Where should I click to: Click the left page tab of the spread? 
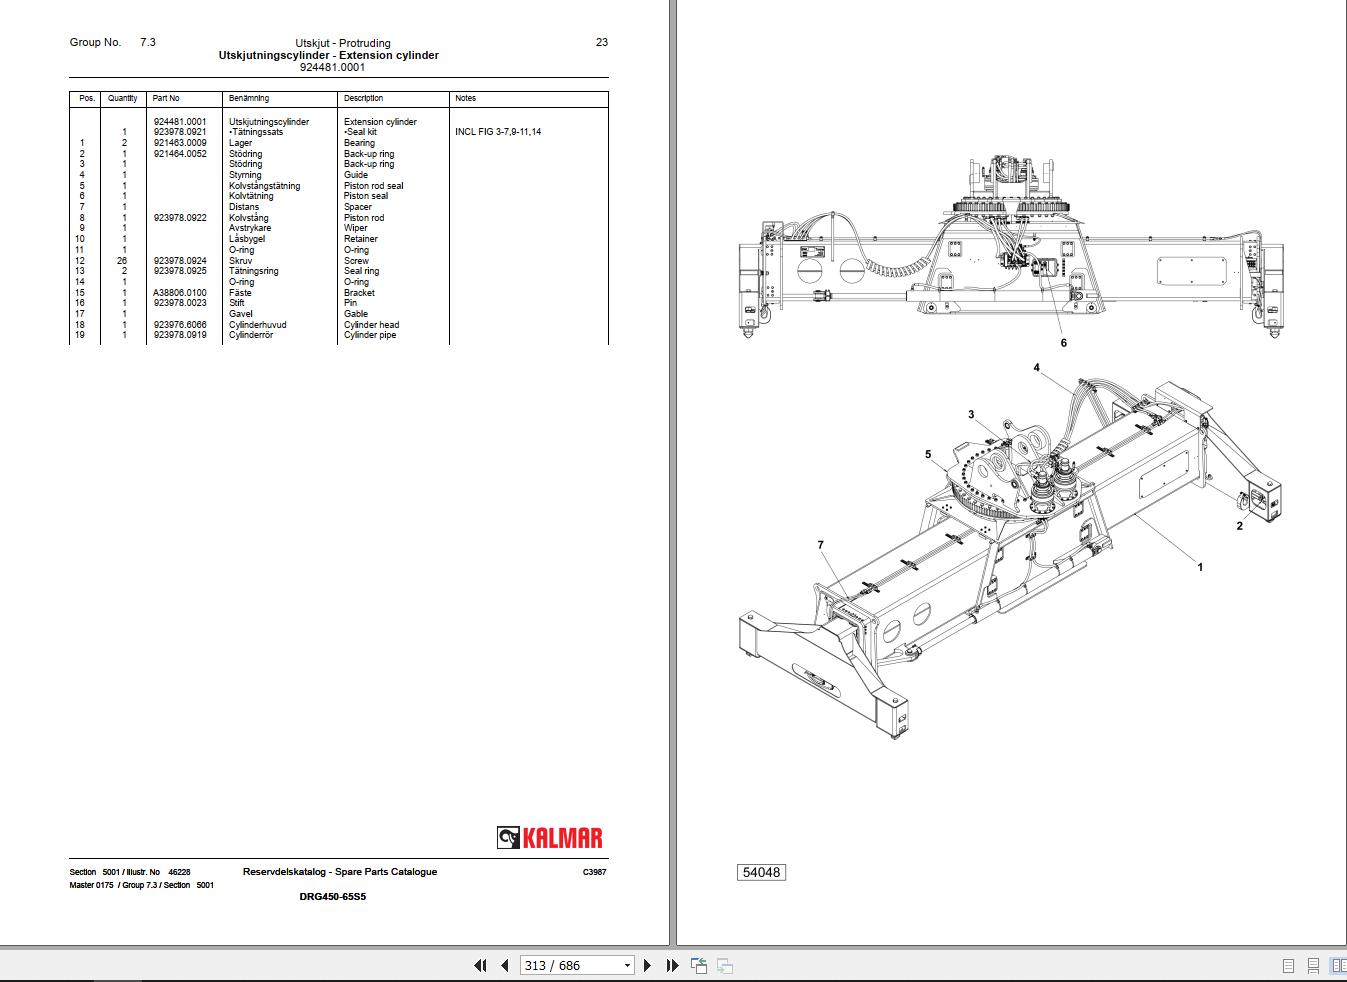point(336,480)
